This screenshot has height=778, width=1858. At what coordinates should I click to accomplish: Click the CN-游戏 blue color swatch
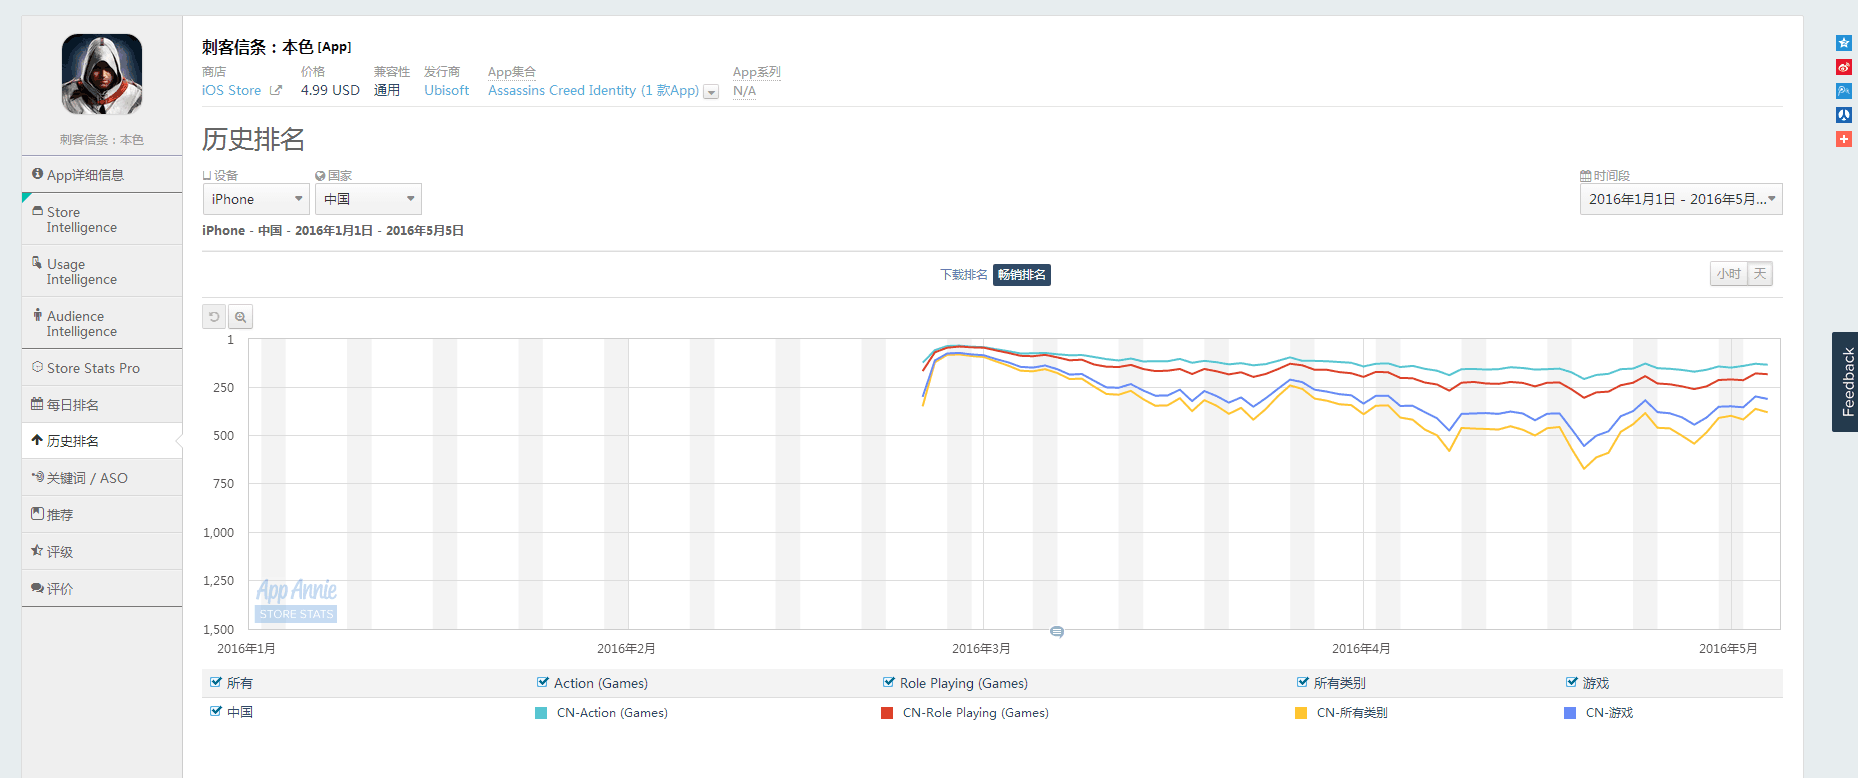(1570, 713)
